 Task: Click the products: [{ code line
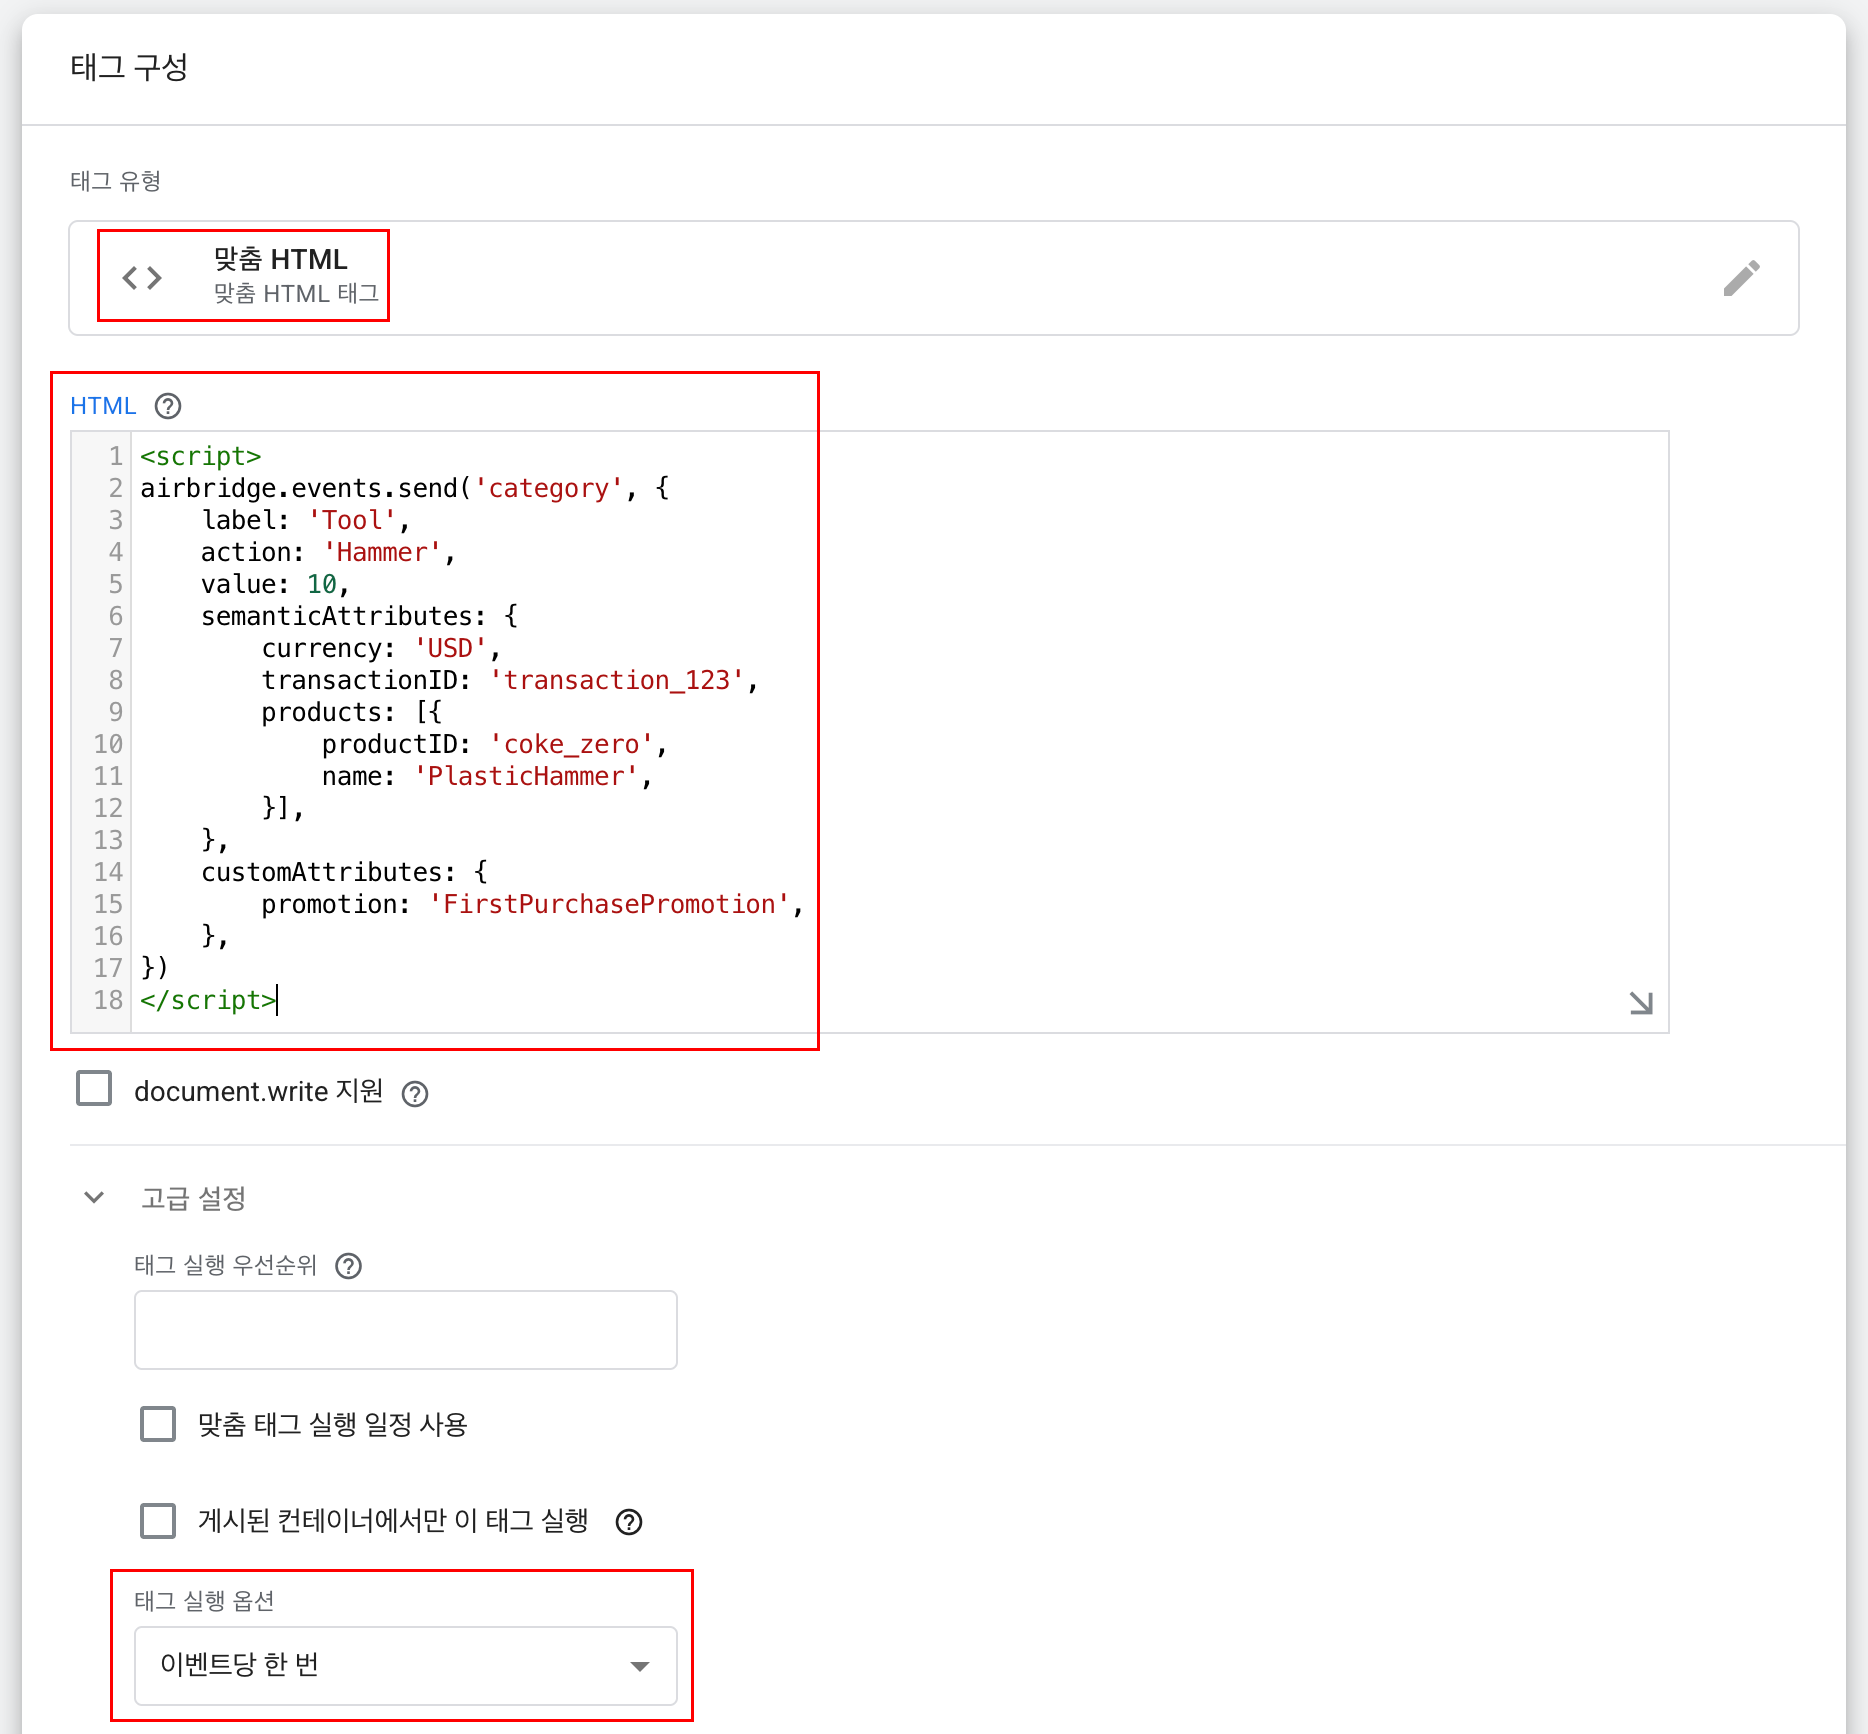(352, 712)
